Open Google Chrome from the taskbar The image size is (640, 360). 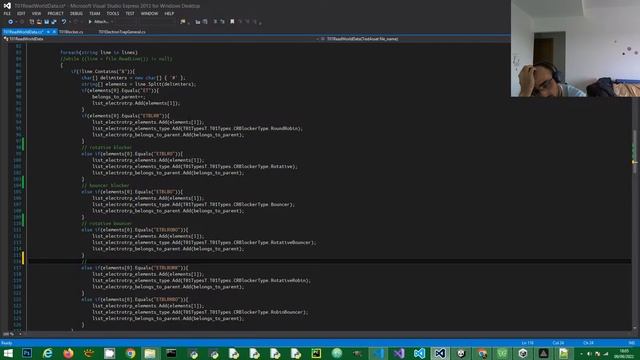tap(130, 353)
